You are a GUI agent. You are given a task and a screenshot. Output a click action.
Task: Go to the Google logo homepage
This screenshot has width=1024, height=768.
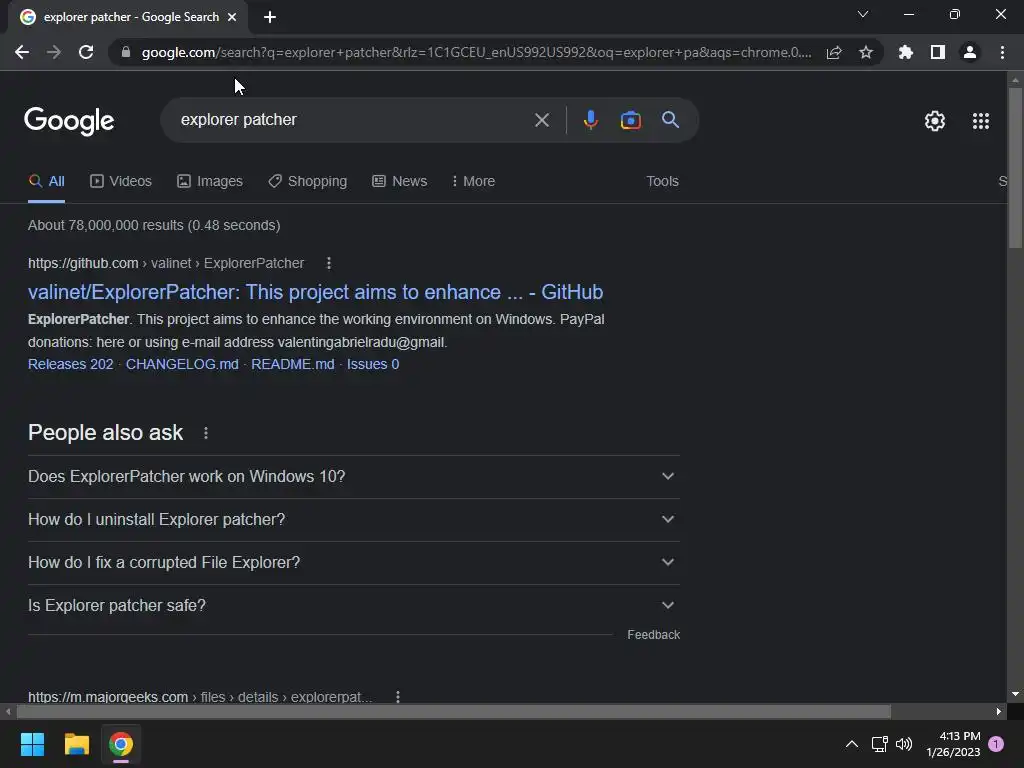(x=69, y=121)
